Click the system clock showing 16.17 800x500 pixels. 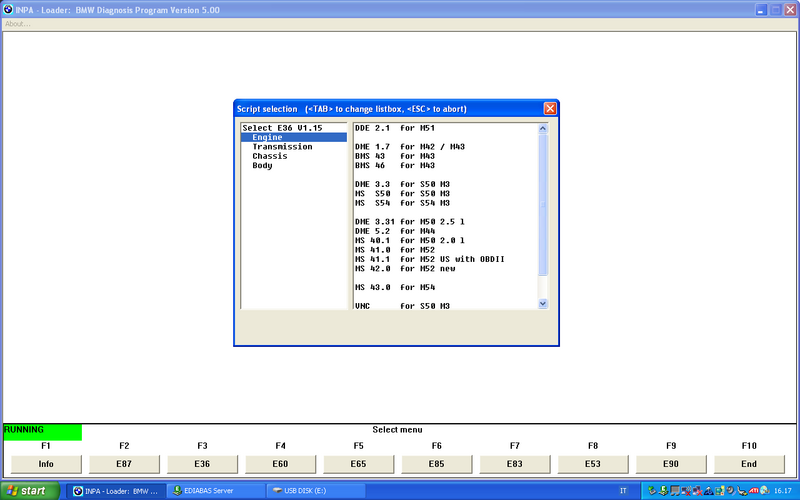pos(783,491)
